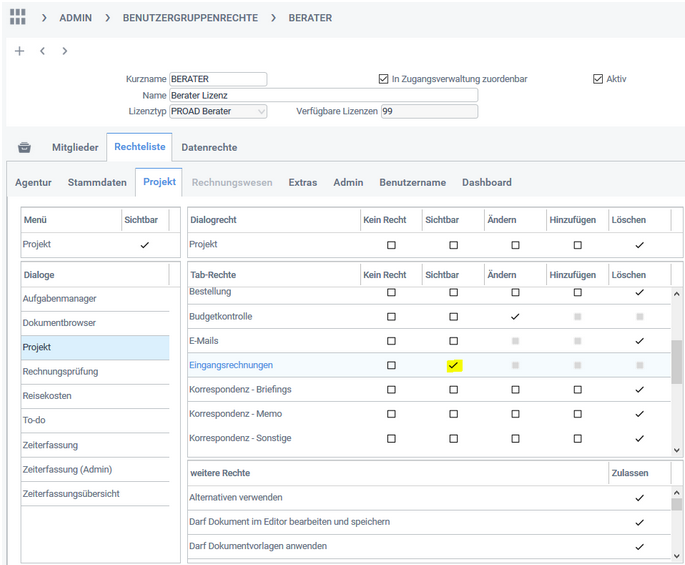Screen dimensions: 685x565
Task: Click BENUTZERGRUPPENRECHTE in the breadcrumb
Action: (x=190, y=18)
